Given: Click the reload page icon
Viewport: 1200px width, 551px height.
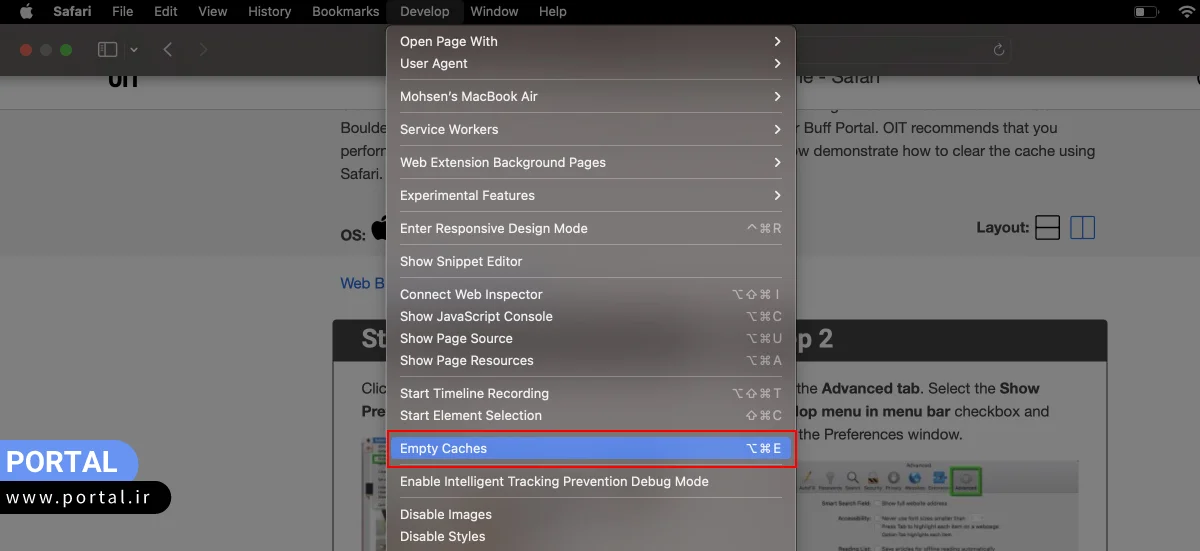Looking at the screenshot, I should (998, 50).
